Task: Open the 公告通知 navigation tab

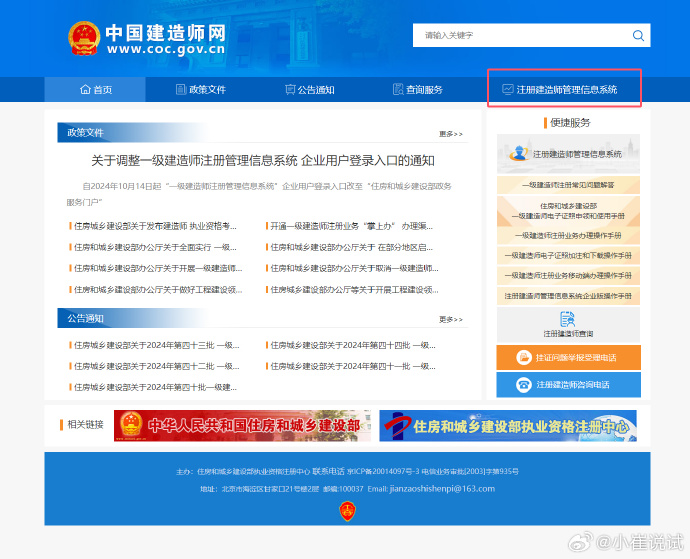Action: pos(309,90)
